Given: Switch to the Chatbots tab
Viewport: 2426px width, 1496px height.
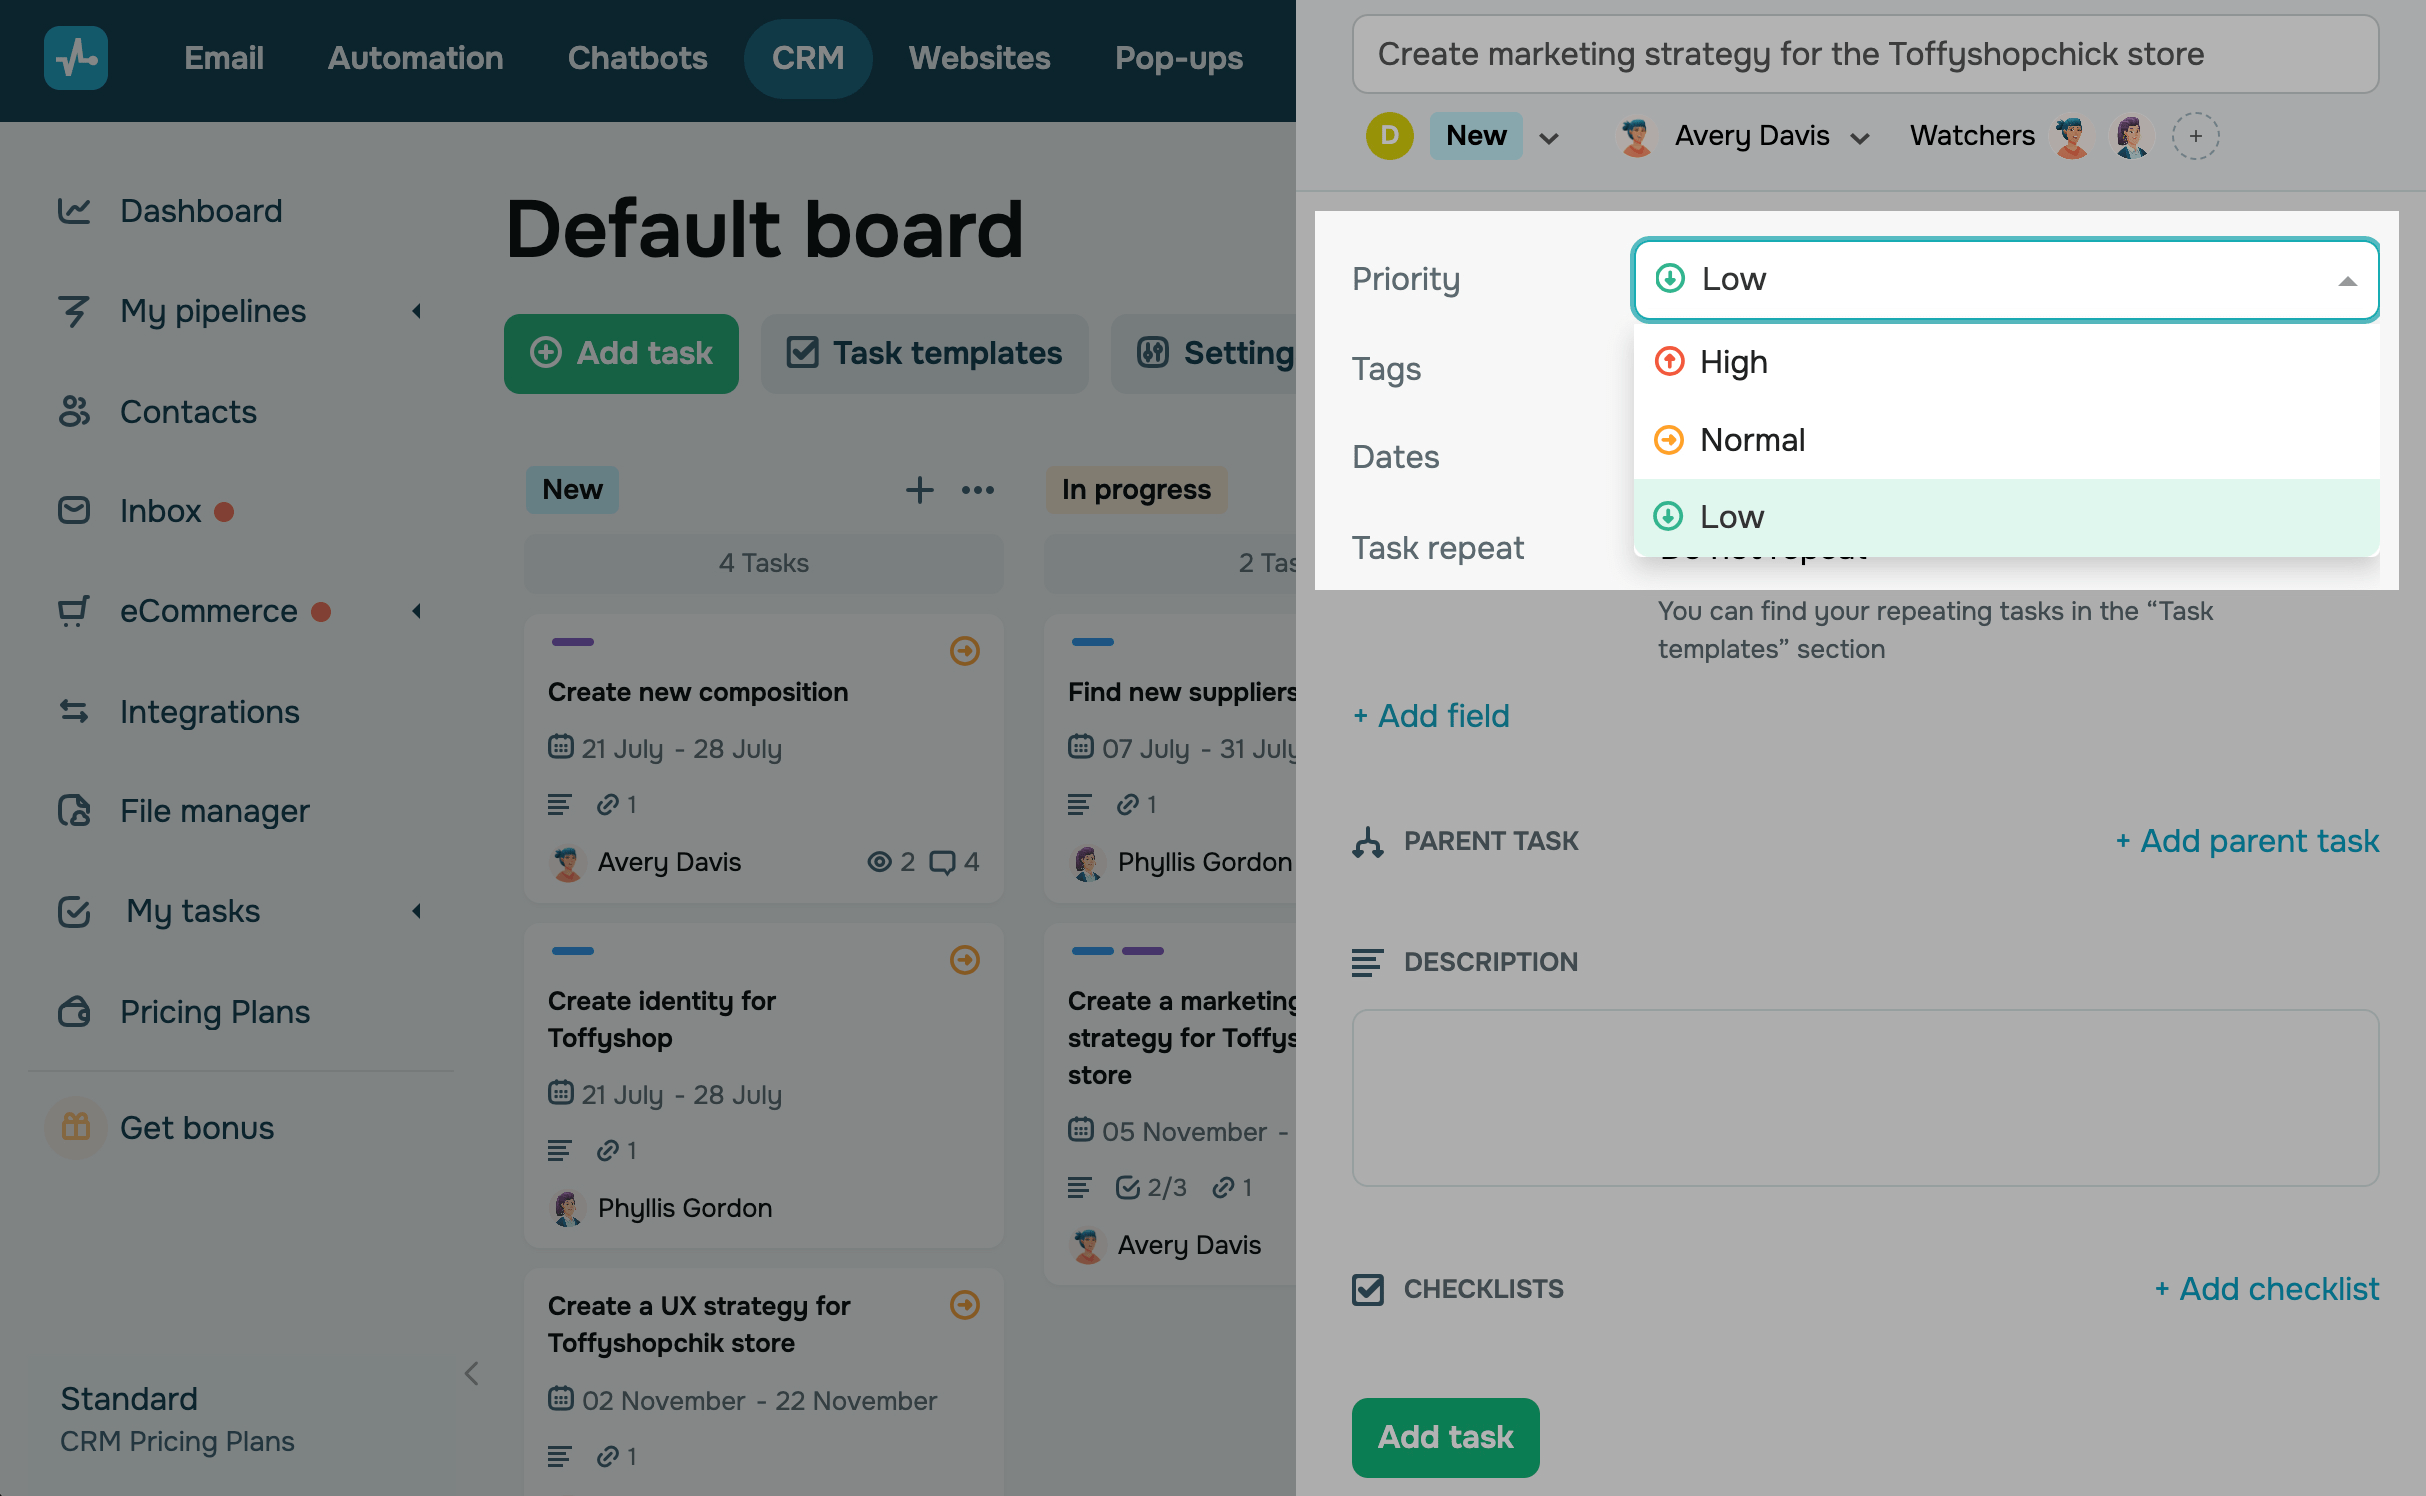Looking at the screenshot, I should (x=637, y=58).
